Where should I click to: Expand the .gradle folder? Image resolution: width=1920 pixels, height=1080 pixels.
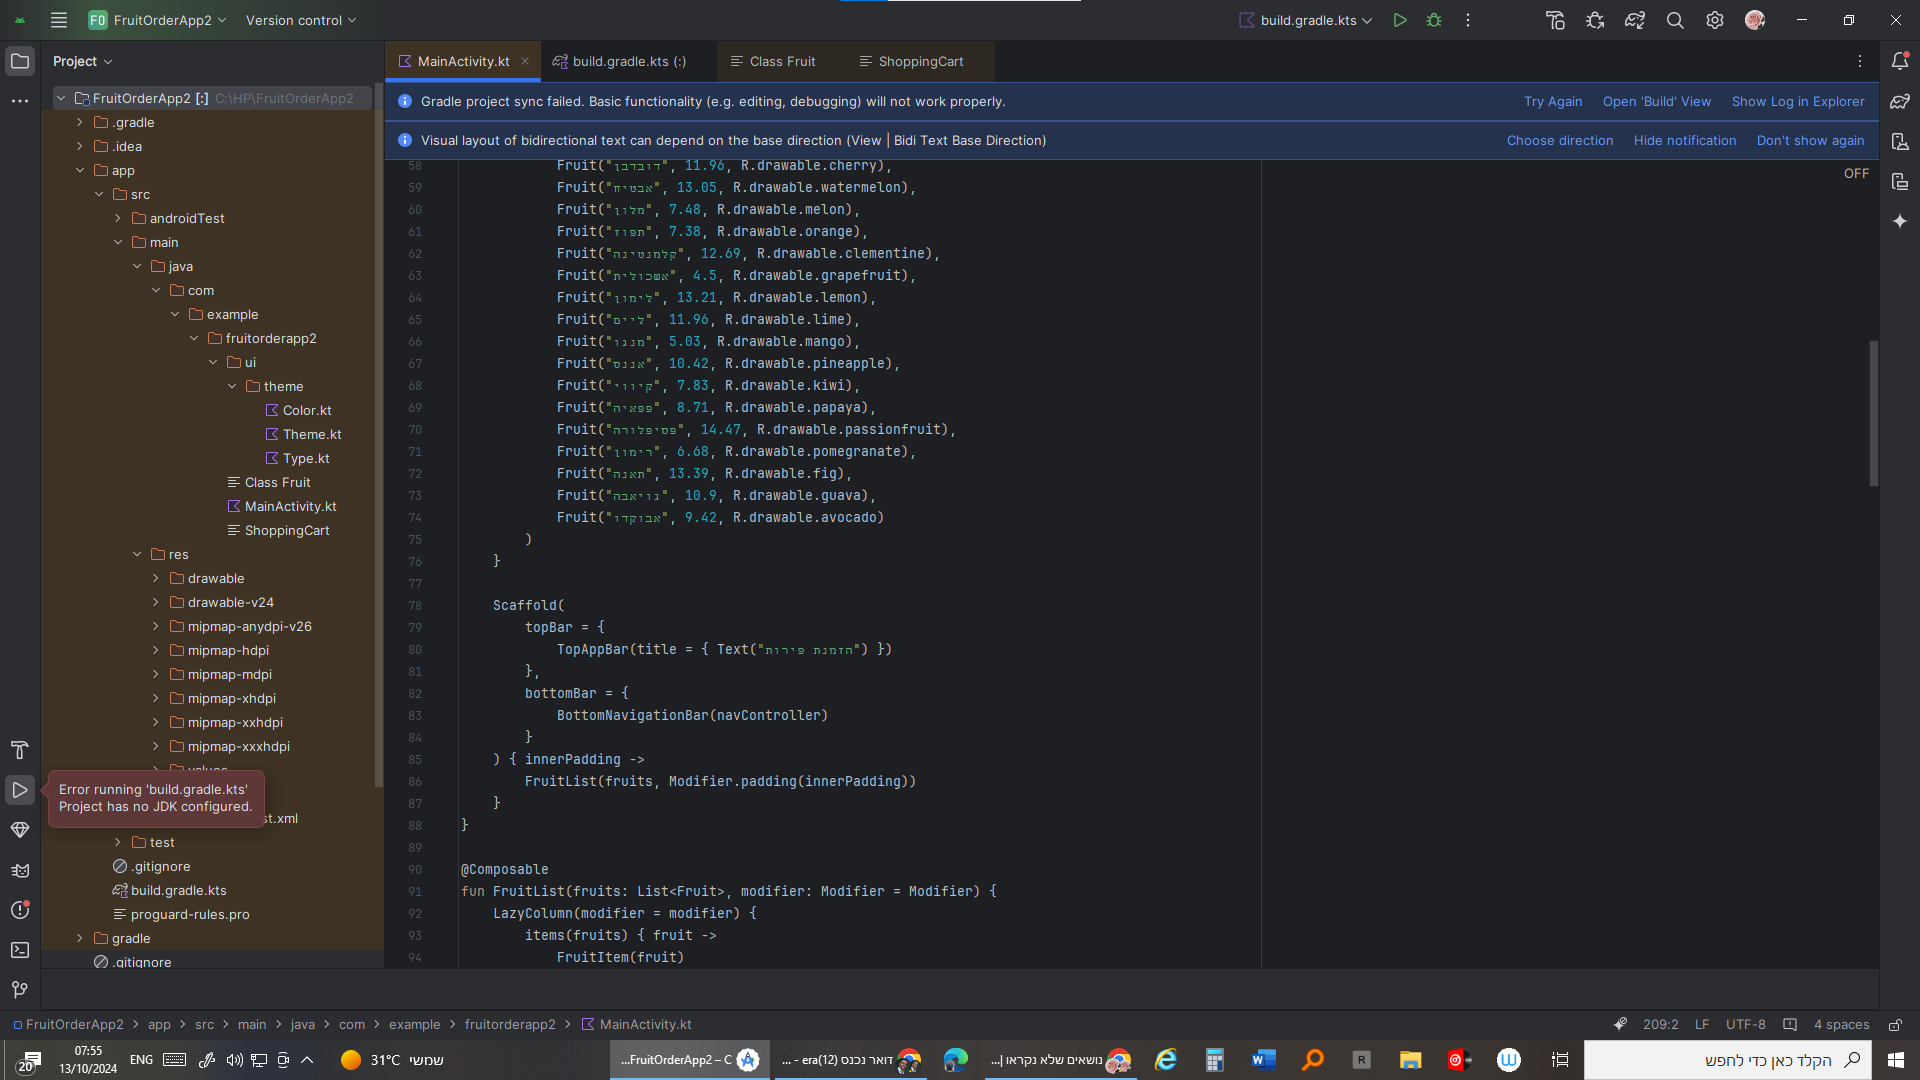pyautogui.click(x=80, y=122)
